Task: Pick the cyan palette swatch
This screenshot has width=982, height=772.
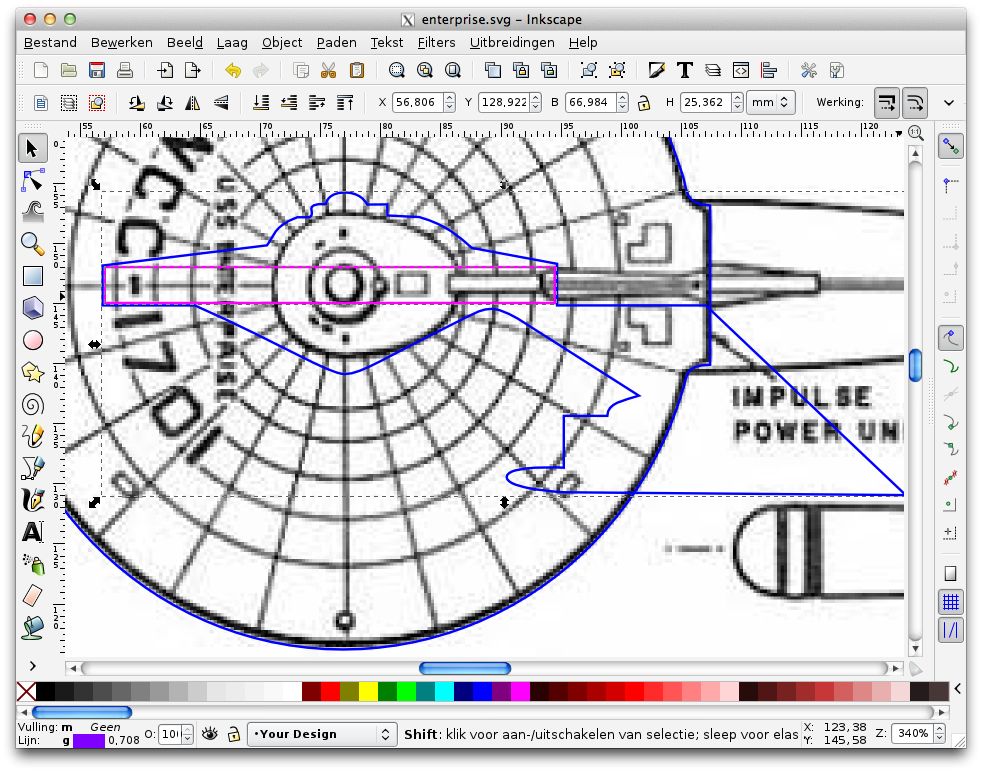Action: (444, 691)
